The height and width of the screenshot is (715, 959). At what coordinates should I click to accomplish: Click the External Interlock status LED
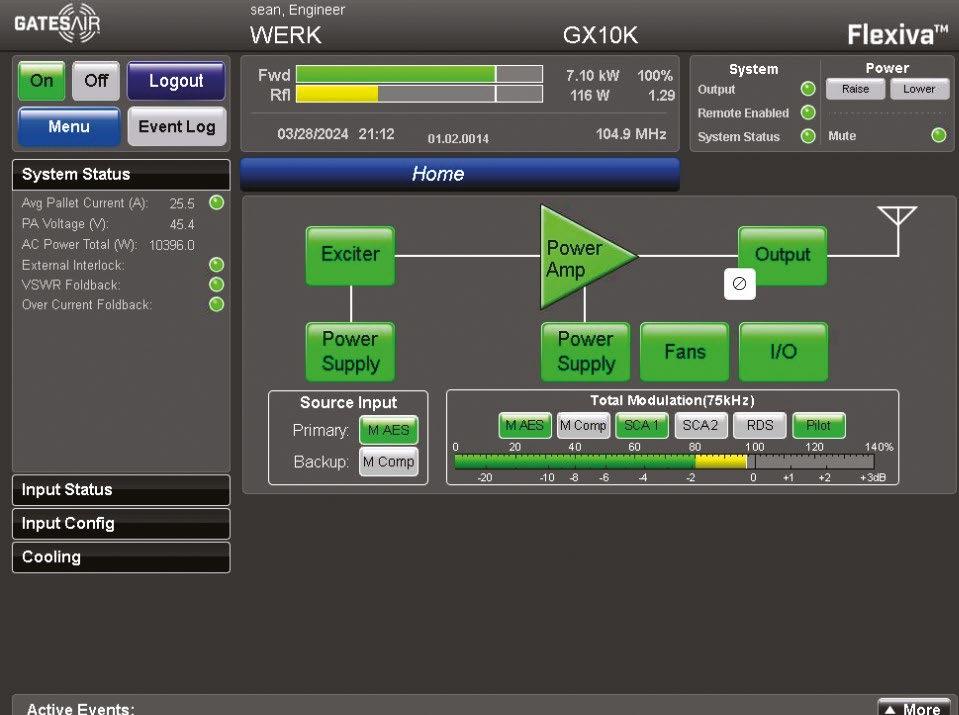217,265
